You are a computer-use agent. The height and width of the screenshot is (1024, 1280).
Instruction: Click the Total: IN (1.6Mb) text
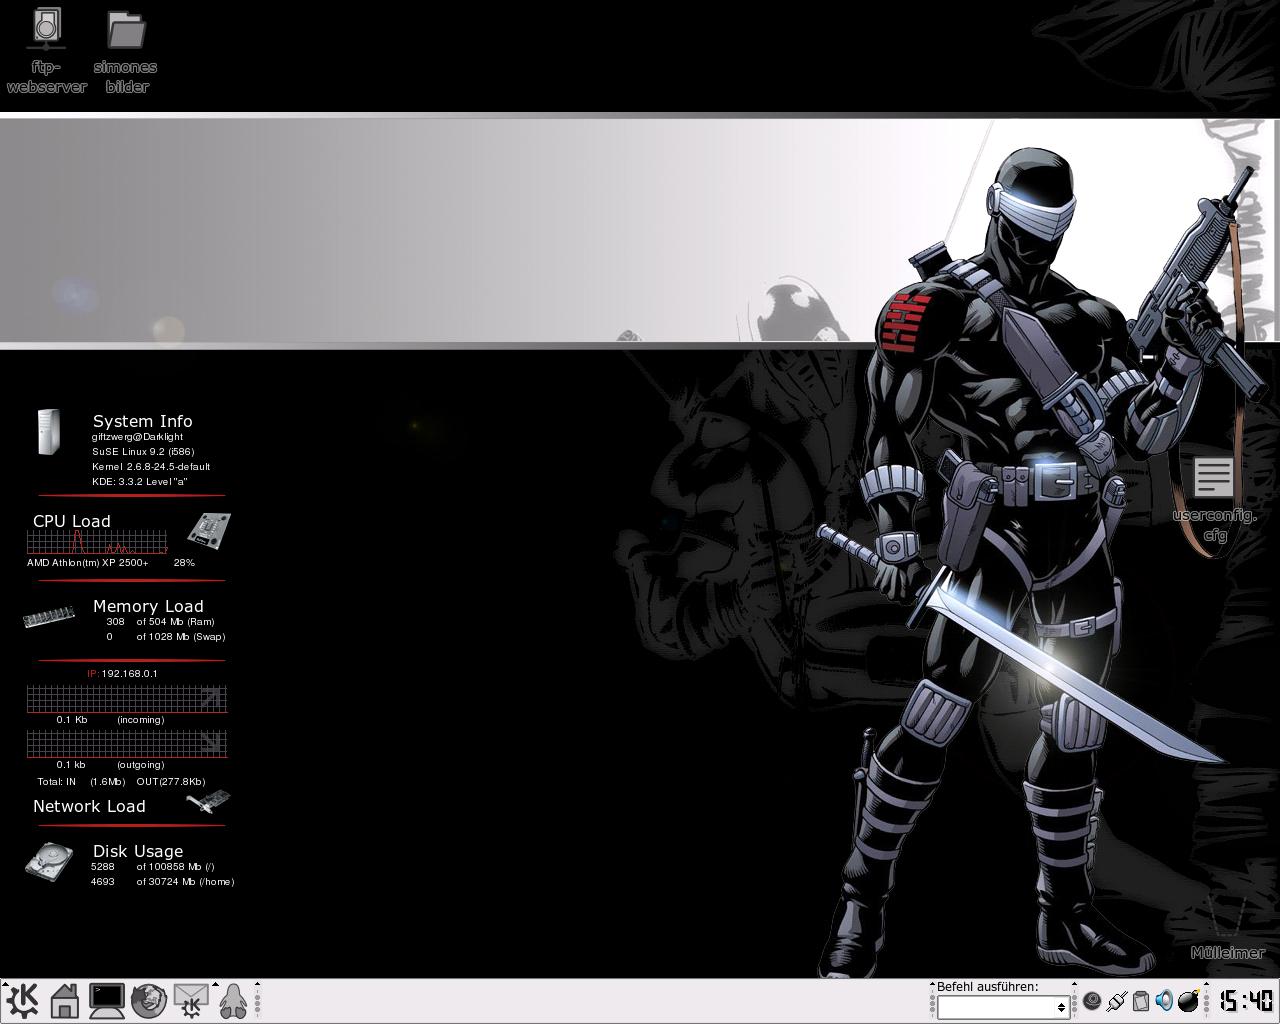[81, 782]
